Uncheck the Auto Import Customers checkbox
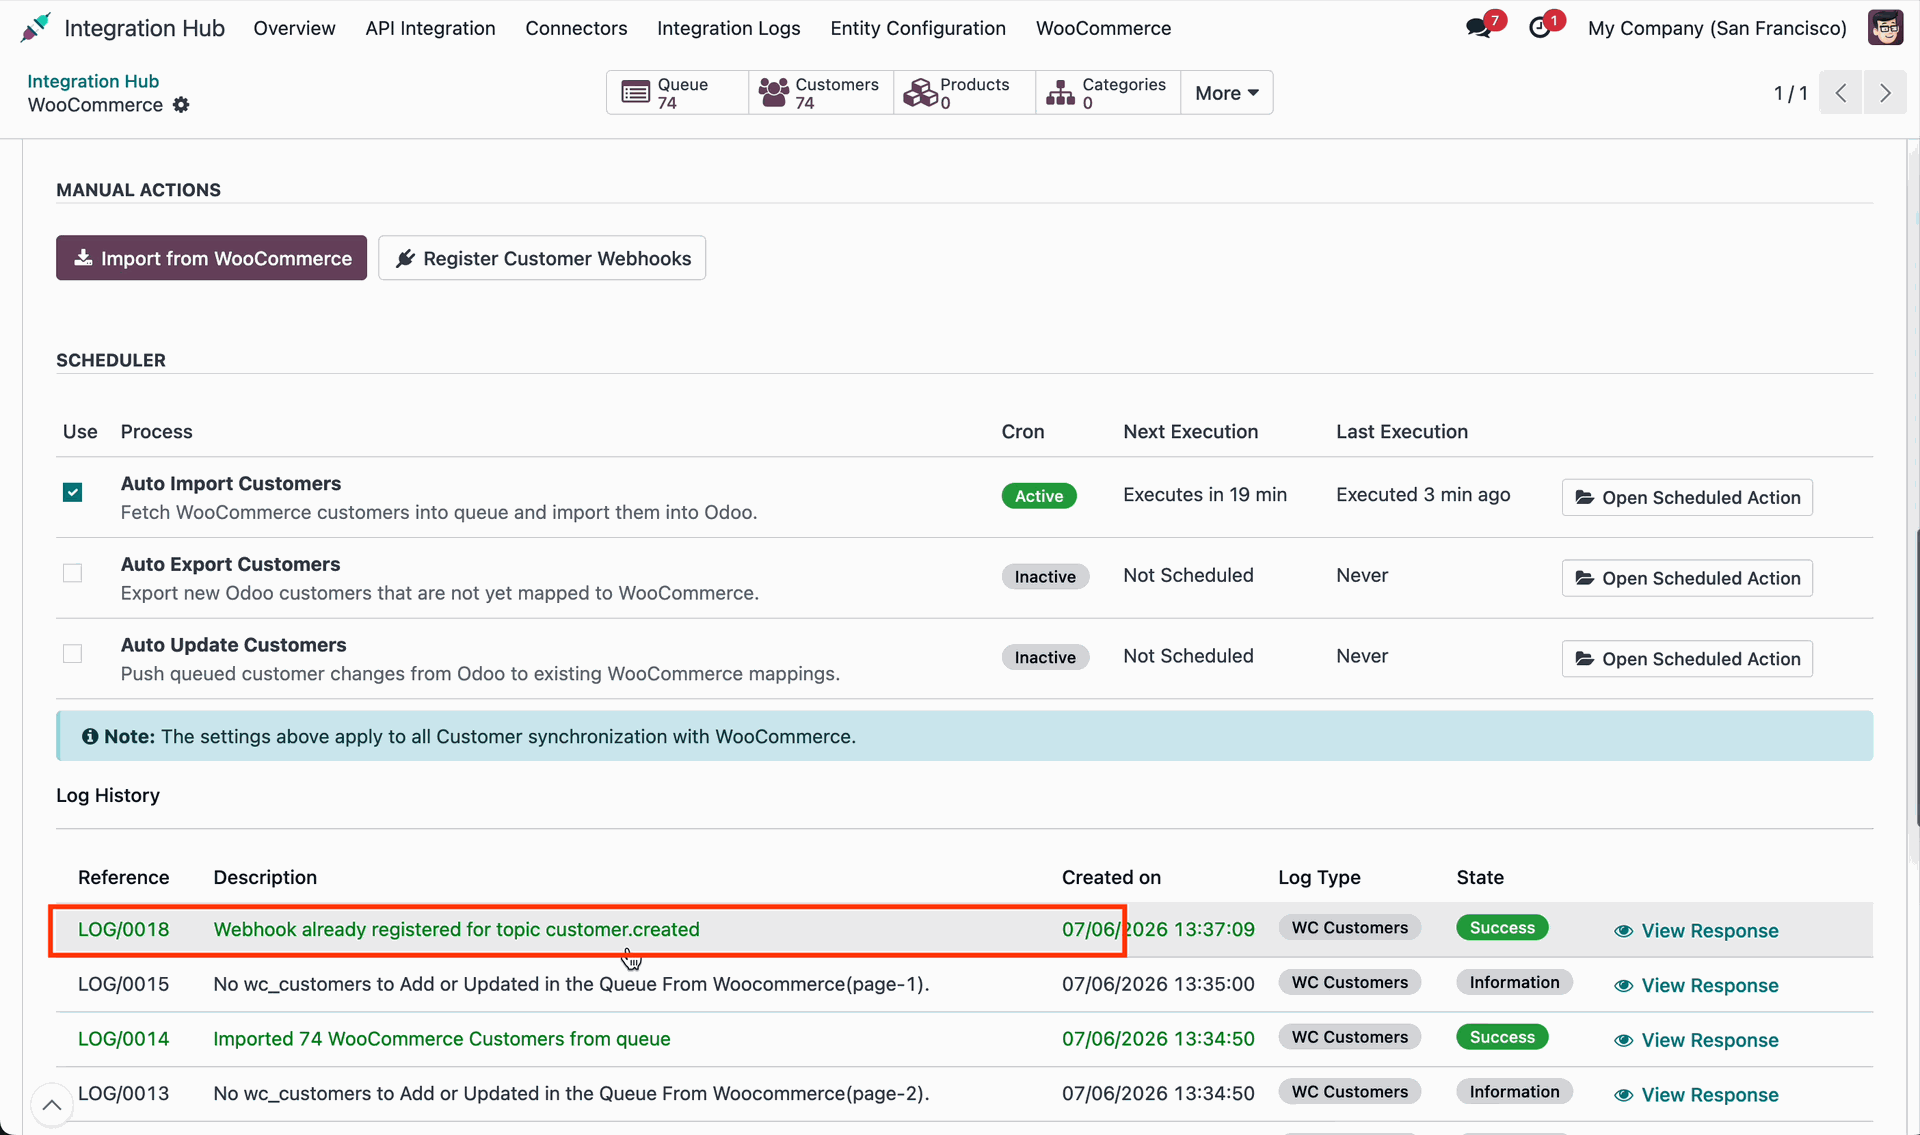 (72, 492)
